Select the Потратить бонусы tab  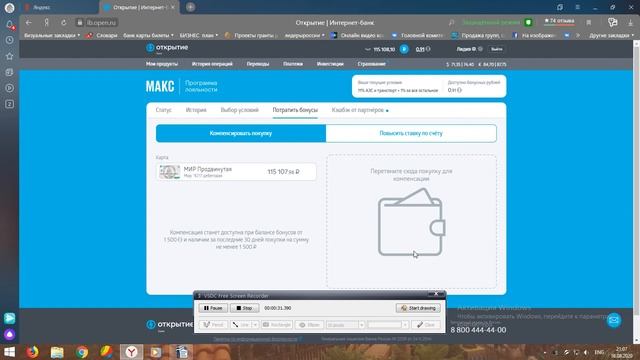click(295, 110)
